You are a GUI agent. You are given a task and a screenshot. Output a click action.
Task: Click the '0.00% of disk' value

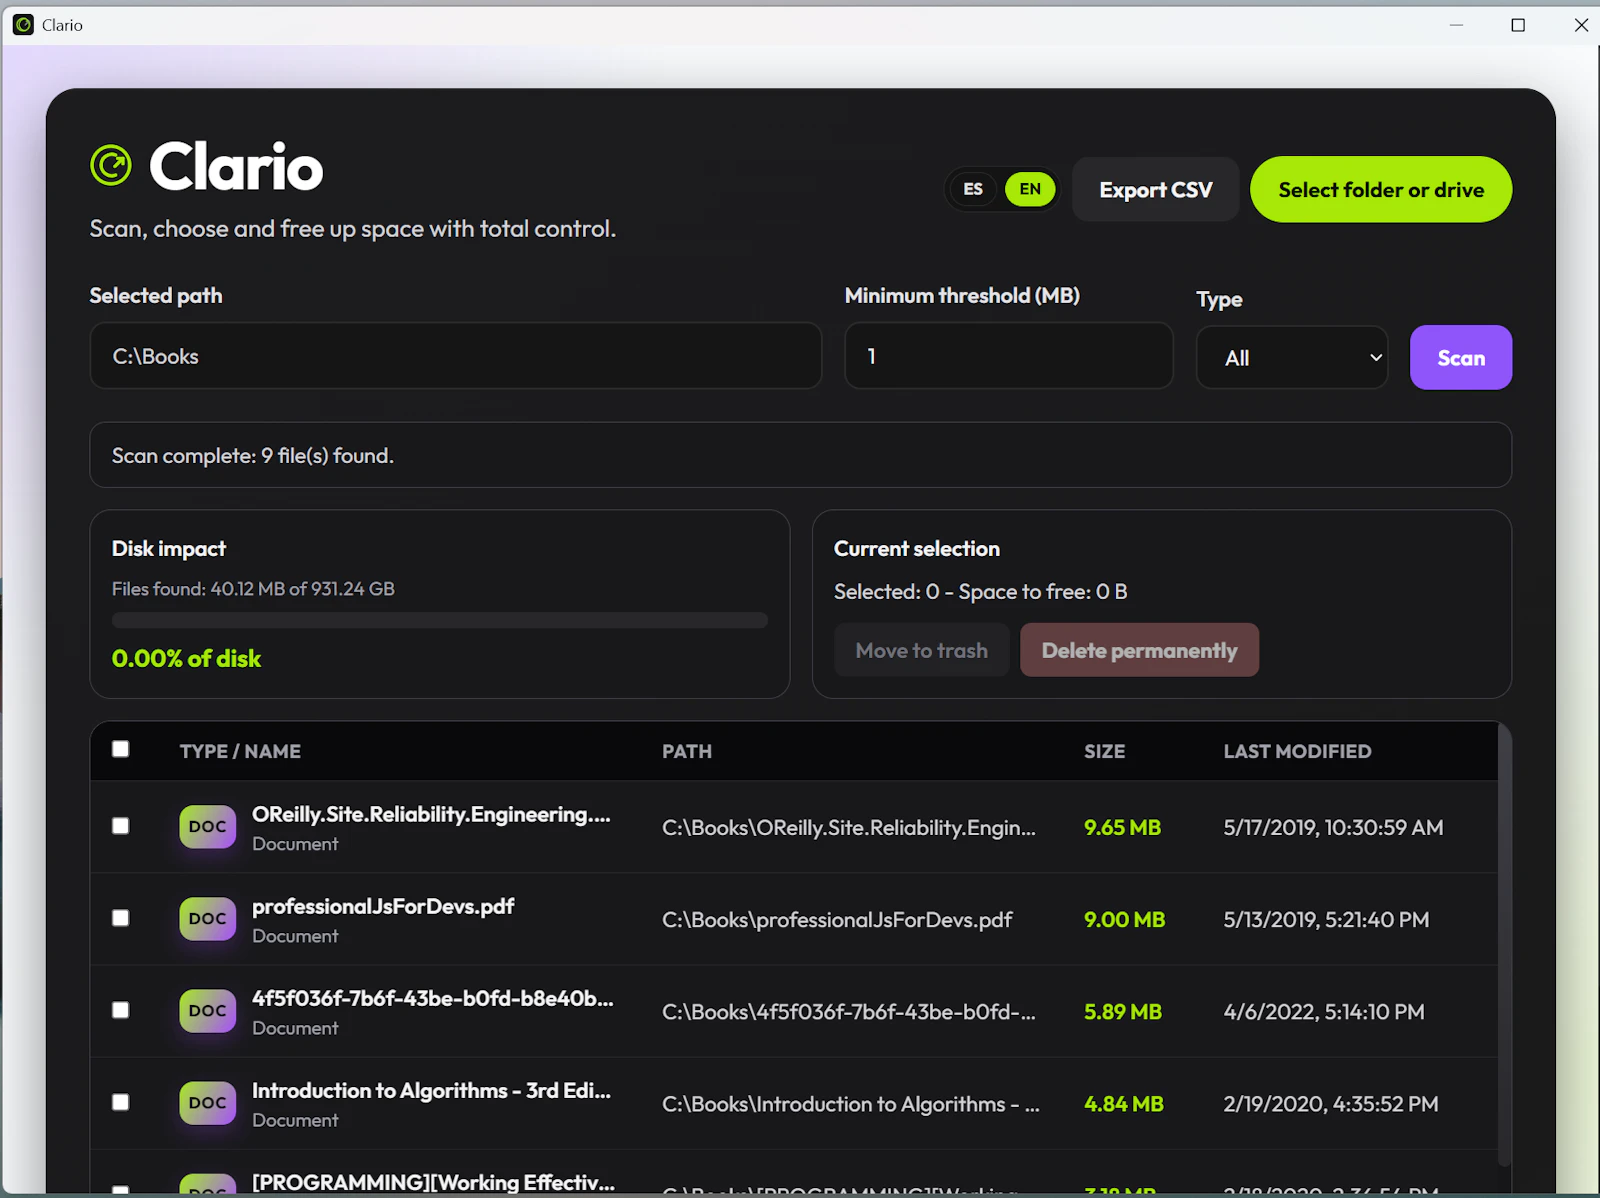coord(186,659)
